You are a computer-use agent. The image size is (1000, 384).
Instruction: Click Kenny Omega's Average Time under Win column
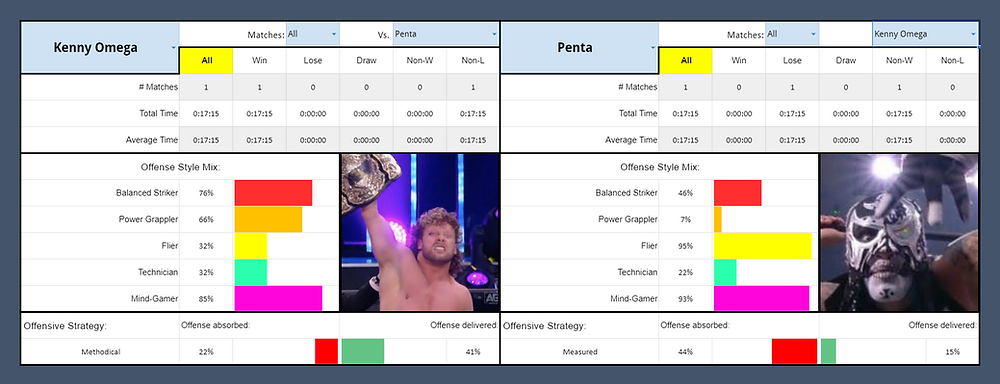click(x=260, y=140)
